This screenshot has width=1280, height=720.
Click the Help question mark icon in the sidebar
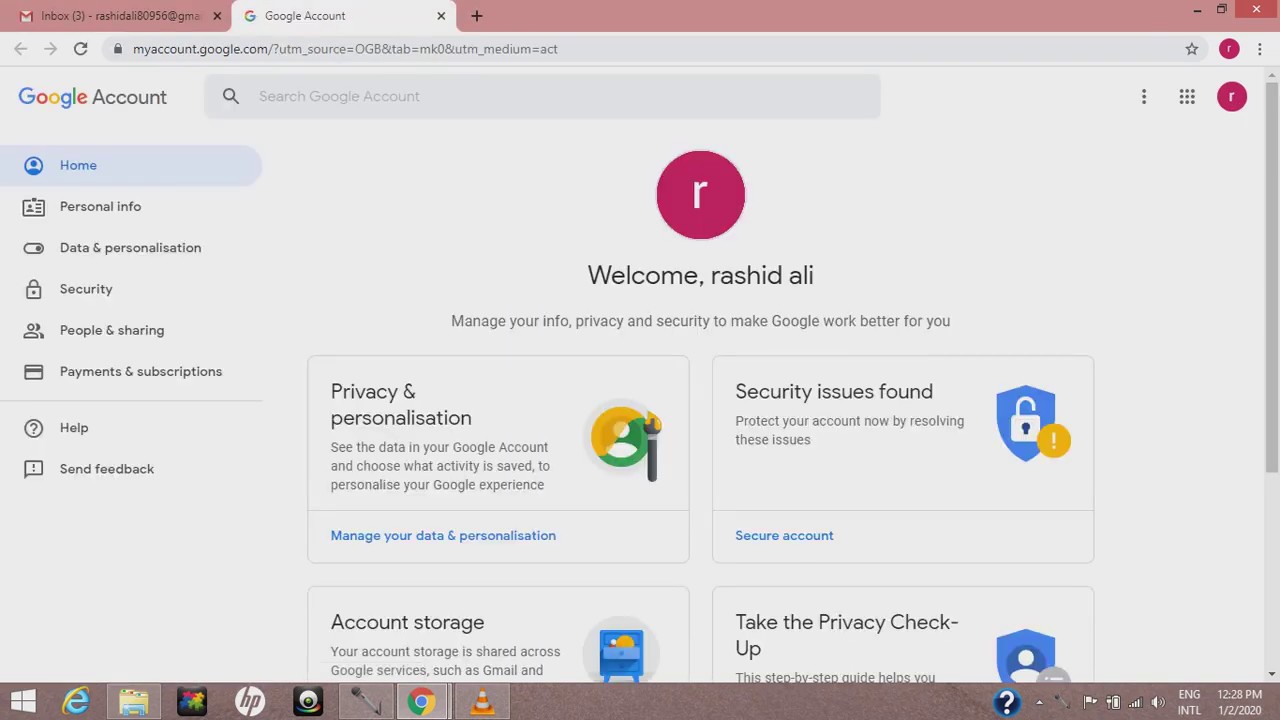33,427
